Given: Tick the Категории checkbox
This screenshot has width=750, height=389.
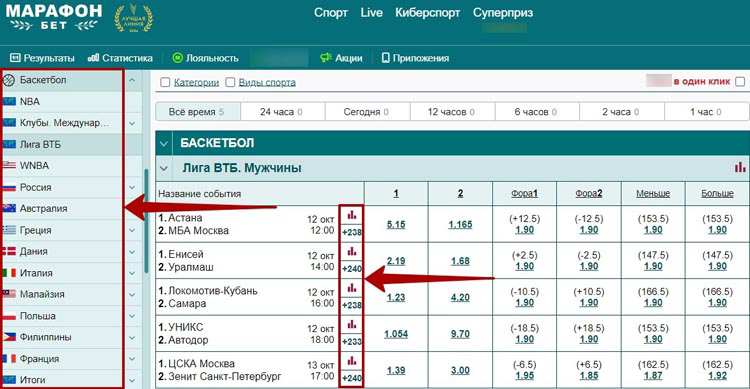Looking at the screenshot, I should pyautogui.click(x=165, y=82).
